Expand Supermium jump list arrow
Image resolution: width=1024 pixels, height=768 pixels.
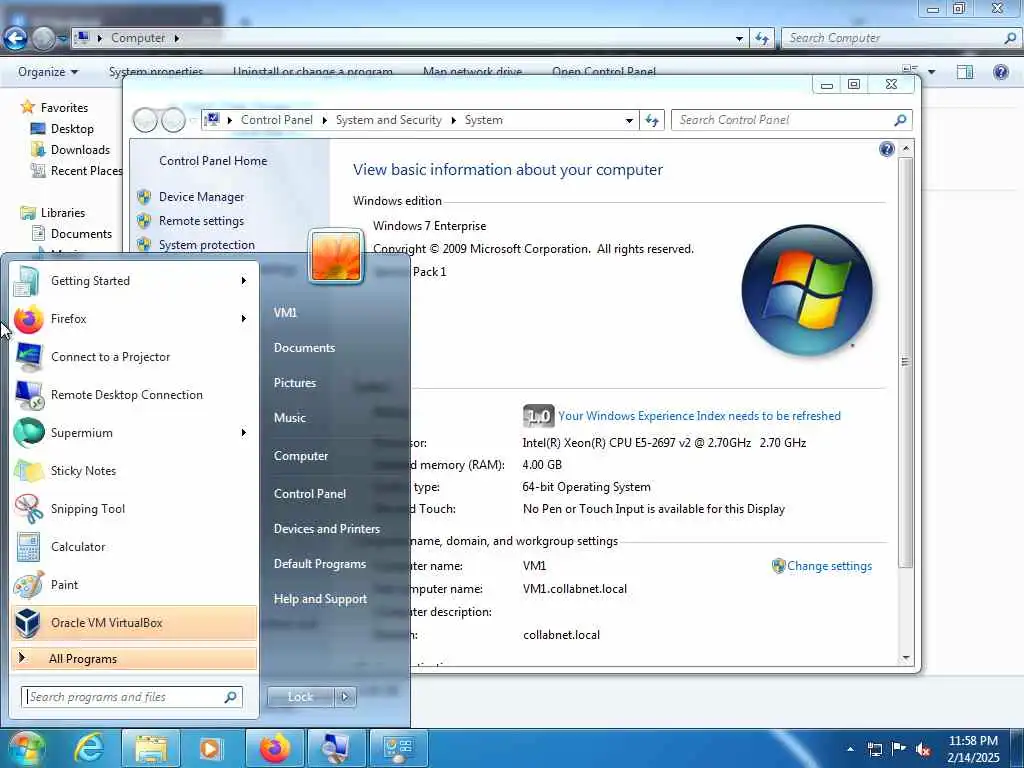point(244,432)
